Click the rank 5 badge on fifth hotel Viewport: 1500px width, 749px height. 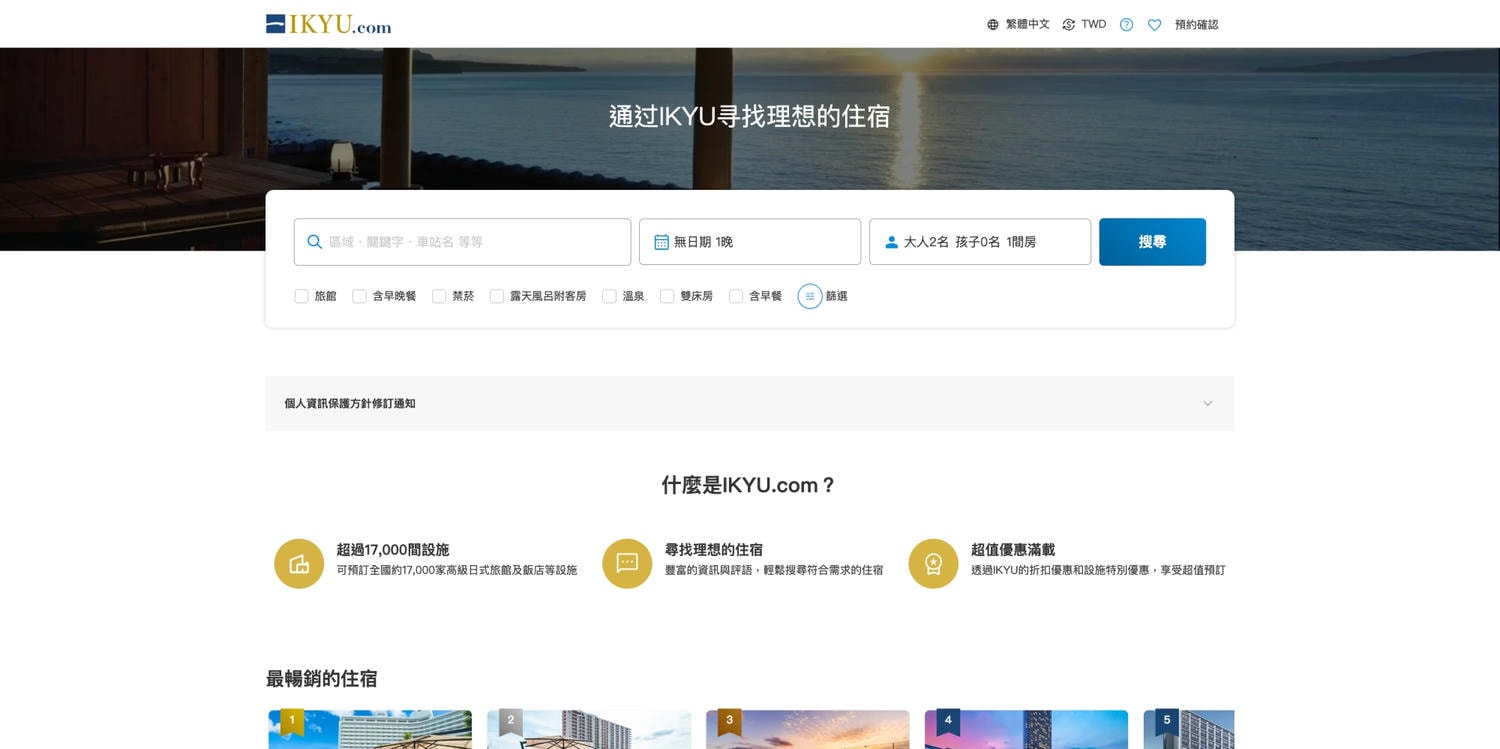point(1167,721)
